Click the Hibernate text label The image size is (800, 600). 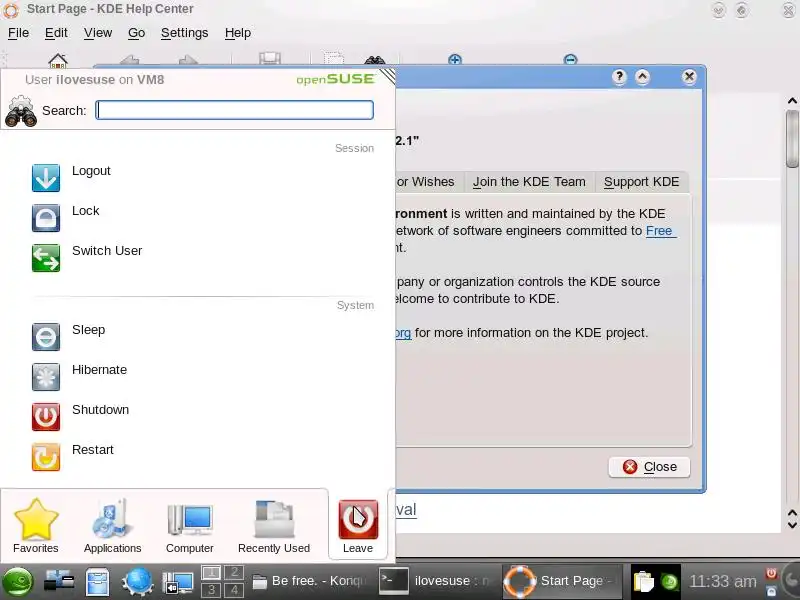pos(99,370)
